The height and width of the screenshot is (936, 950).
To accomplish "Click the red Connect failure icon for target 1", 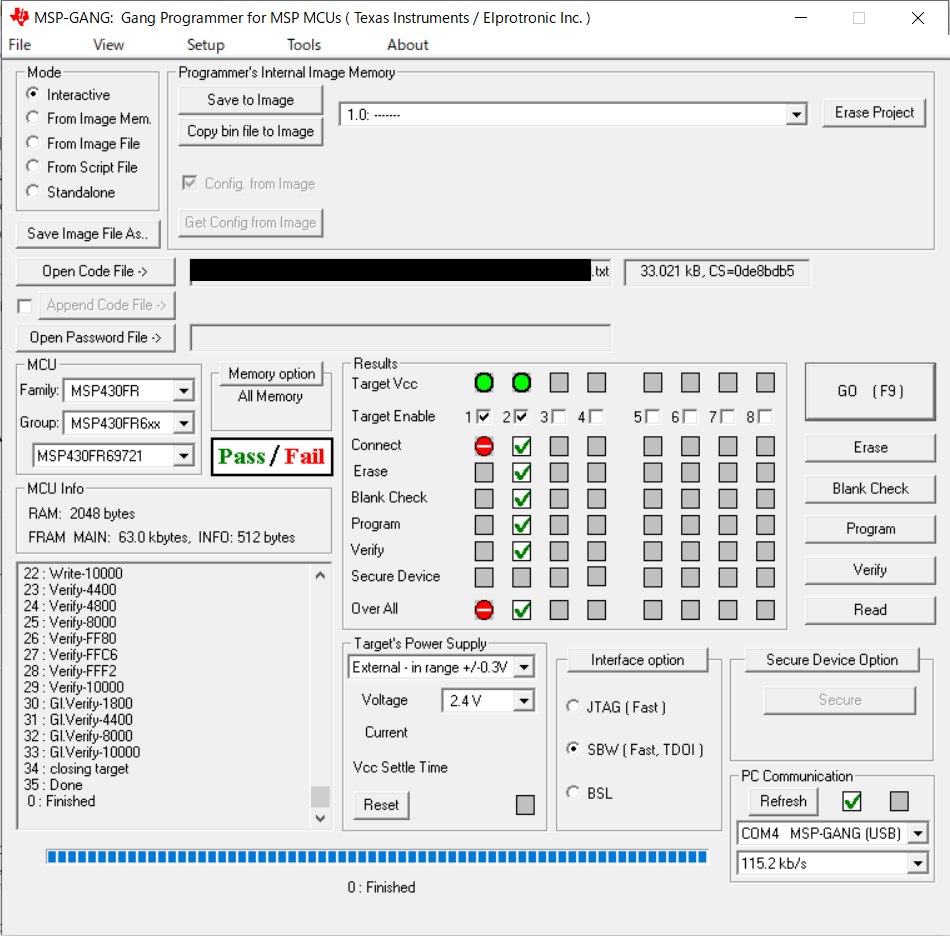I will tap(483, 446).
